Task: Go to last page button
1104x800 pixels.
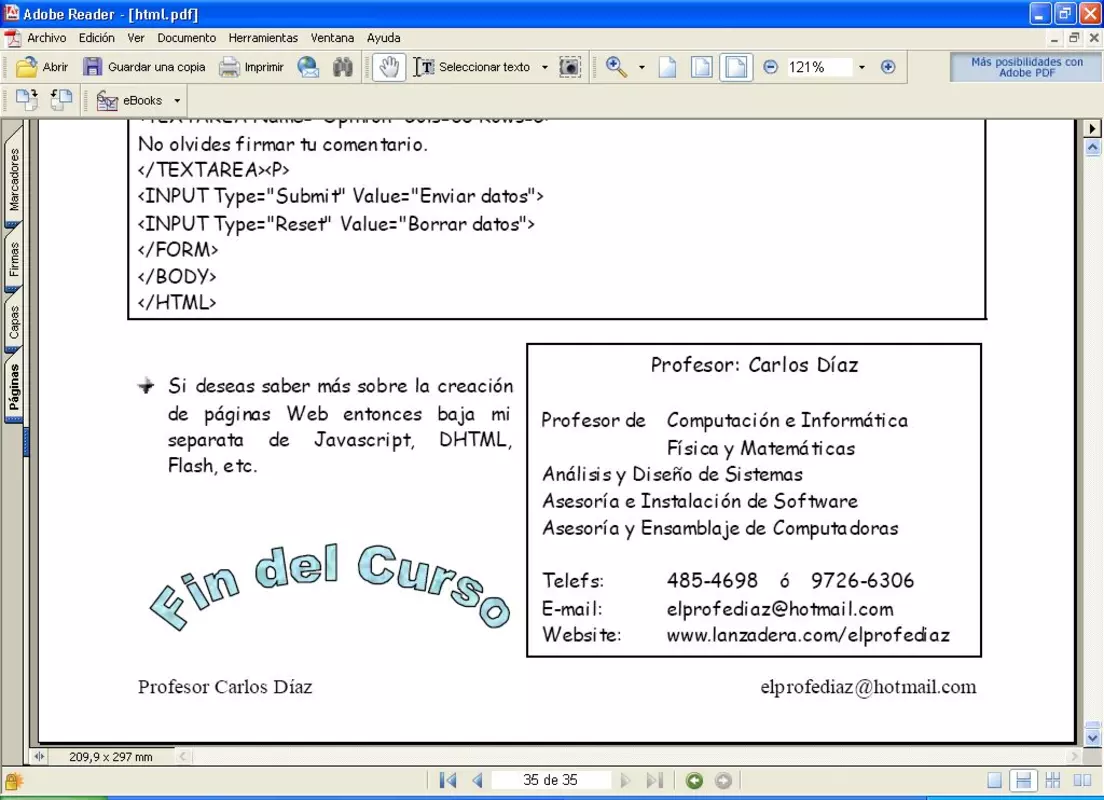Action: pos(655,780)
